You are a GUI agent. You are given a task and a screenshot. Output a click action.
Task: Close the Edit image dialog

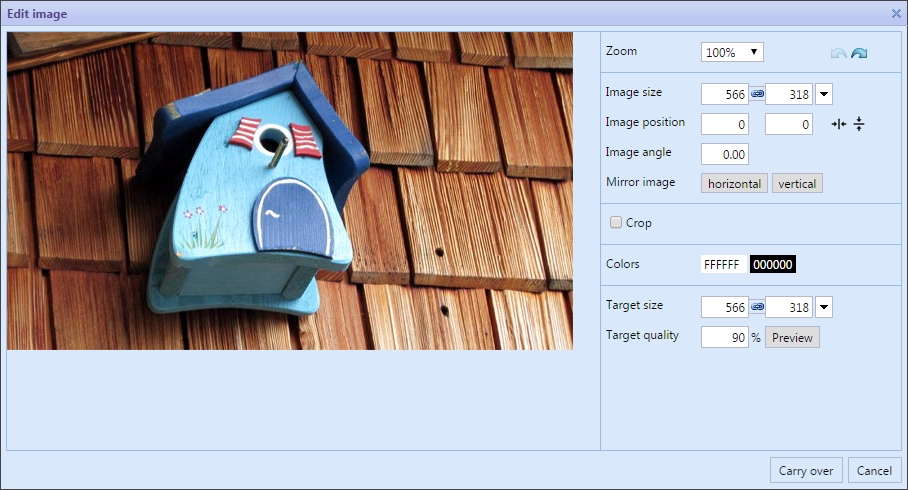coord(896,13)
